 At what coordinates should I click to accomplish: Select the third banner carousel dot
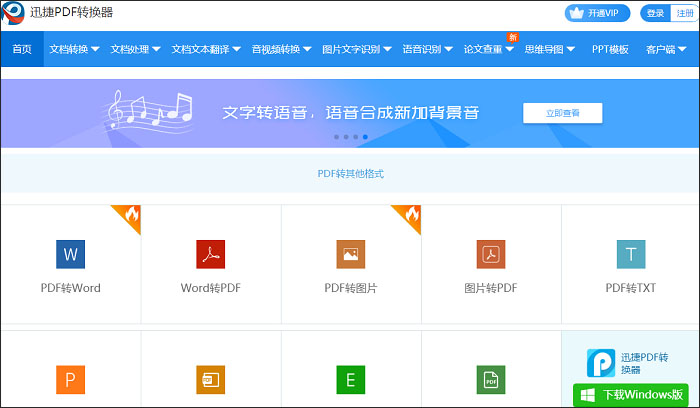[356, 137]
